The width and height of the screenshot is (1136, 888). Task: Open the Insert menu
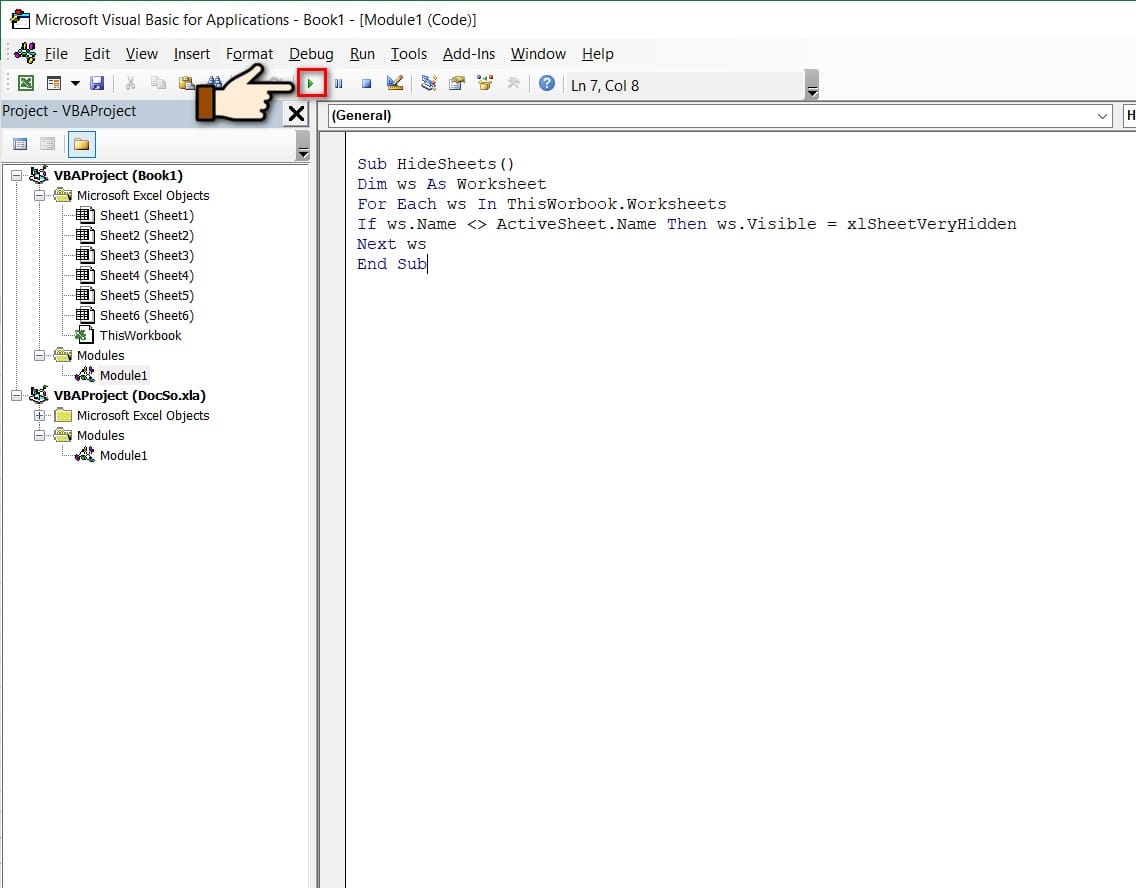[192, 54]
